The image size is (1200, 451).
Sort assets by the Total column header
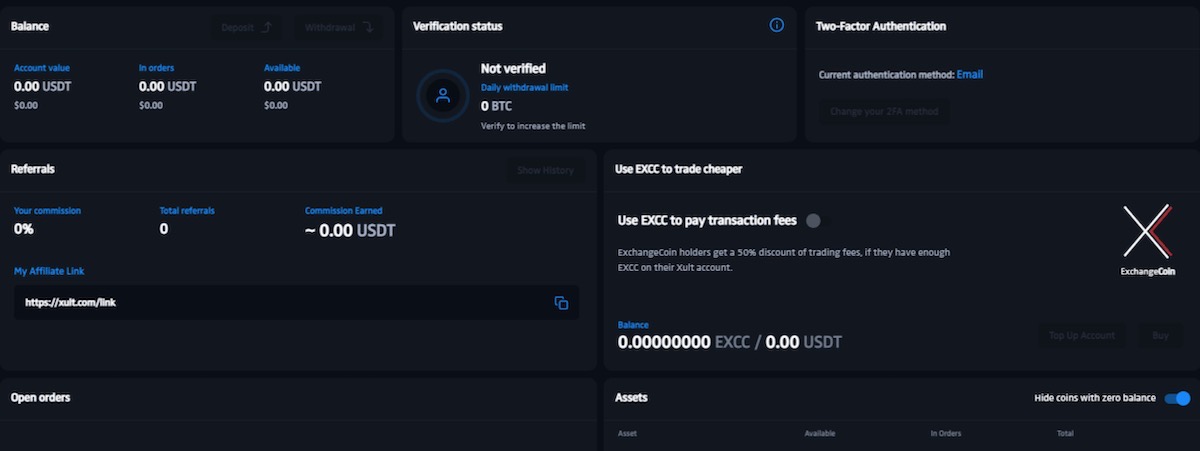click(x=1067, y=433)
